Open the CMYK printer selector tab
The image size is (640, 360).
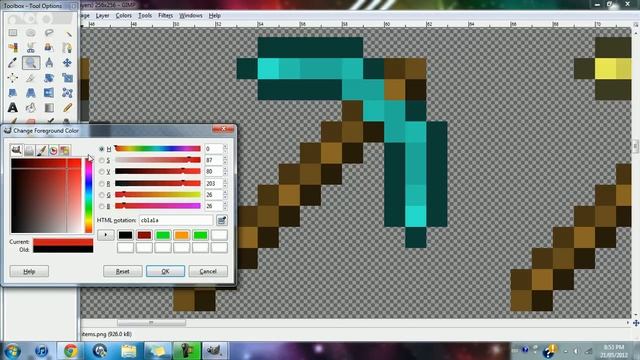pyautogui.click(x=29, y=150)
